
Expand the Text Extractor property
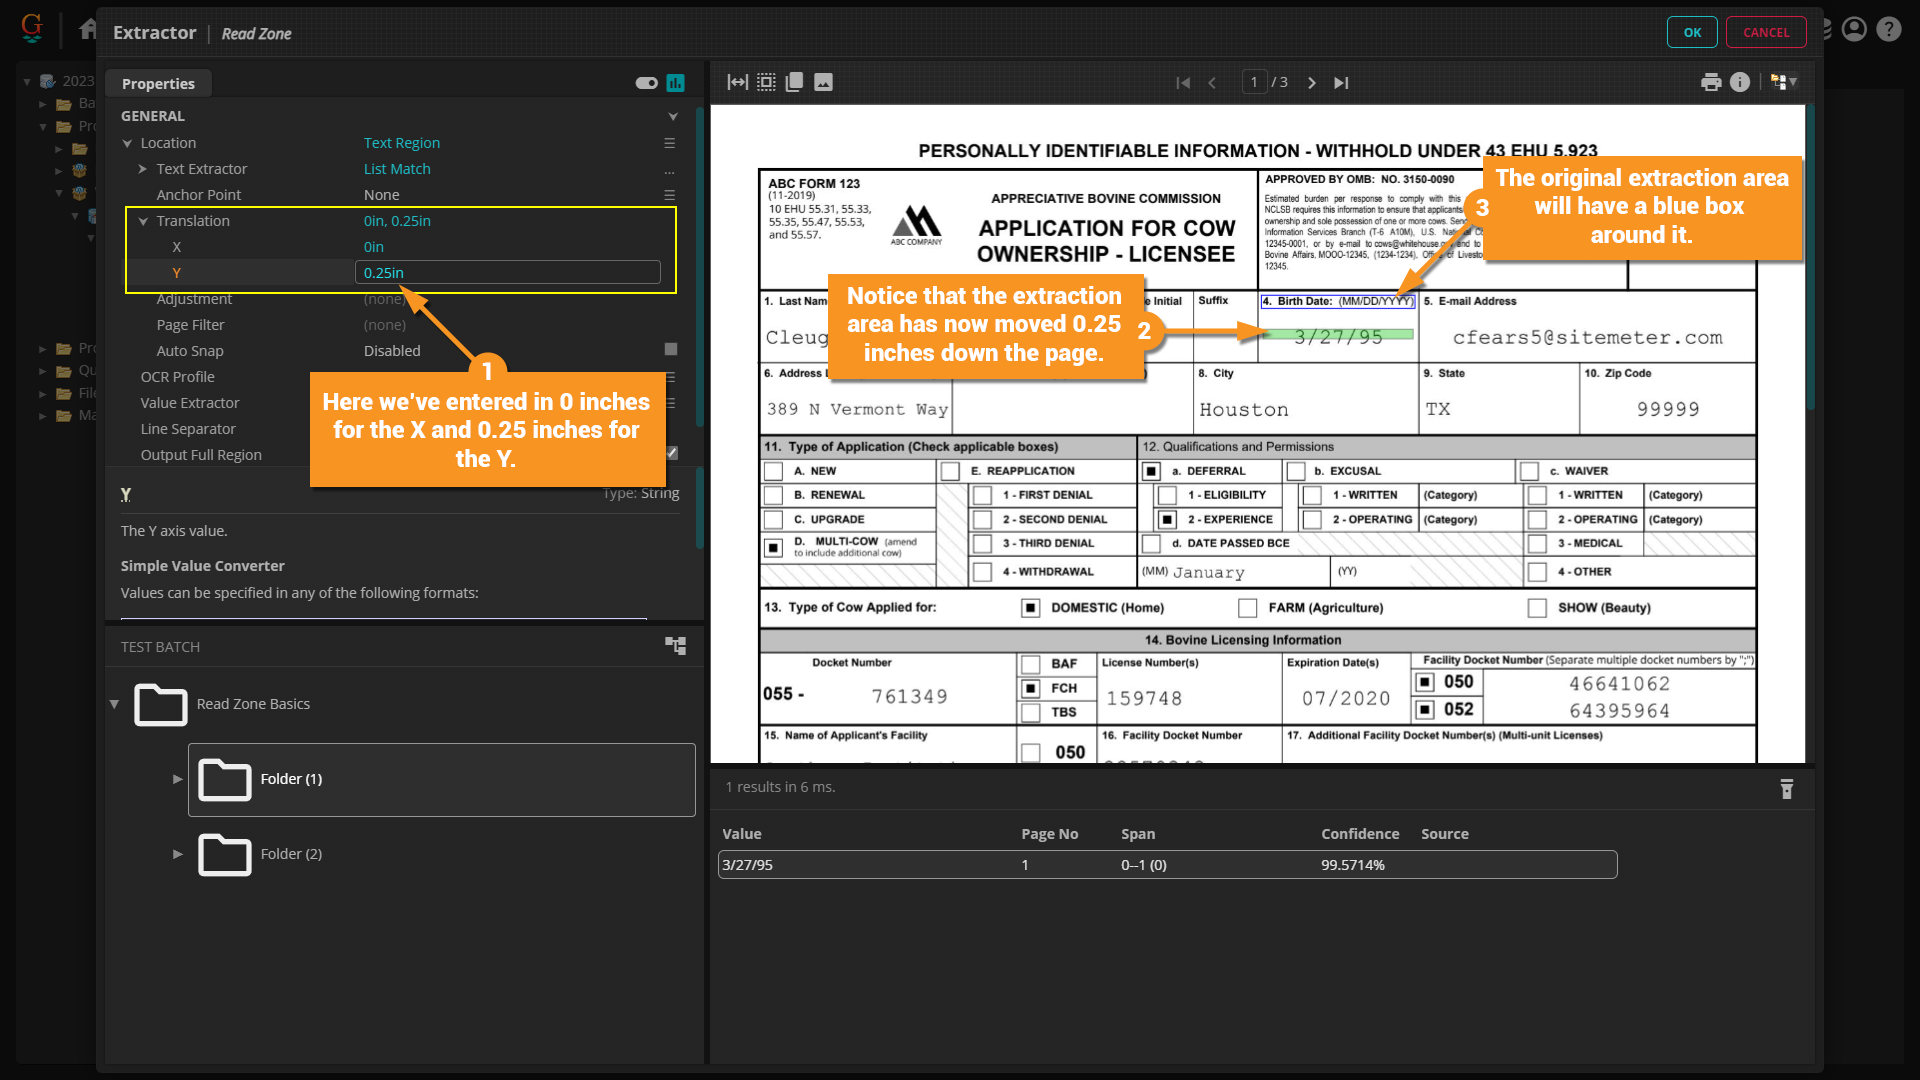143,169
